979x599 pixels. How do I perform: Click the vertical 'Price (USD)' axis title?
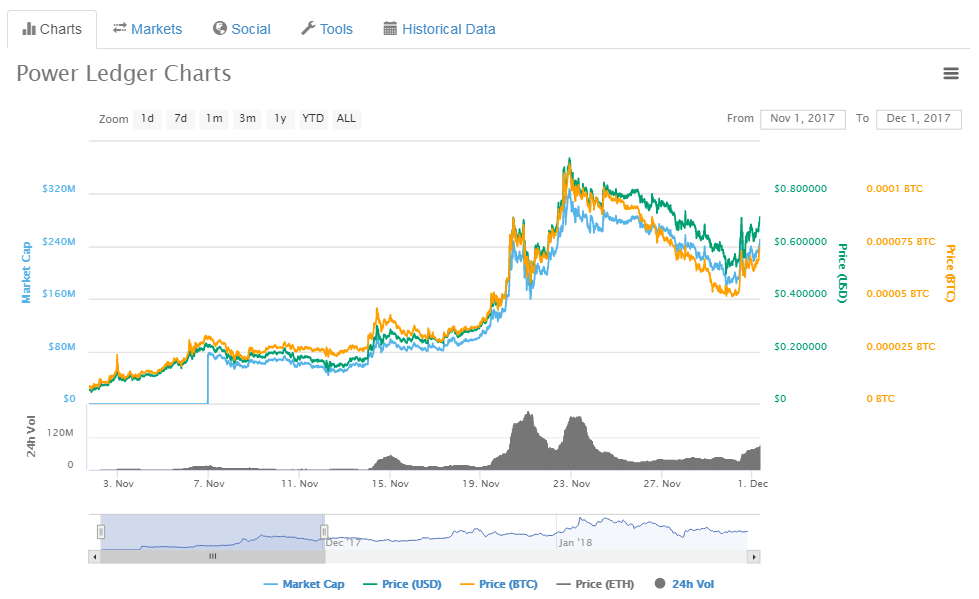click(x=842, y=273)
